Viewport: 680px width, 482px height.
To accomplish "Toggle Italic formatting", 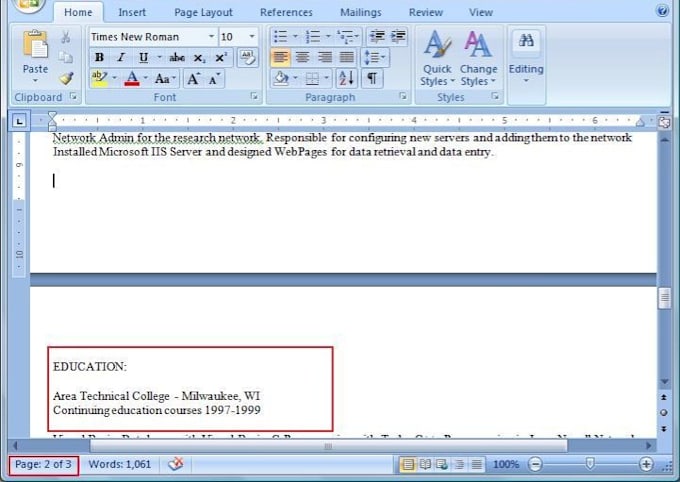I will [x=121, y=57].
